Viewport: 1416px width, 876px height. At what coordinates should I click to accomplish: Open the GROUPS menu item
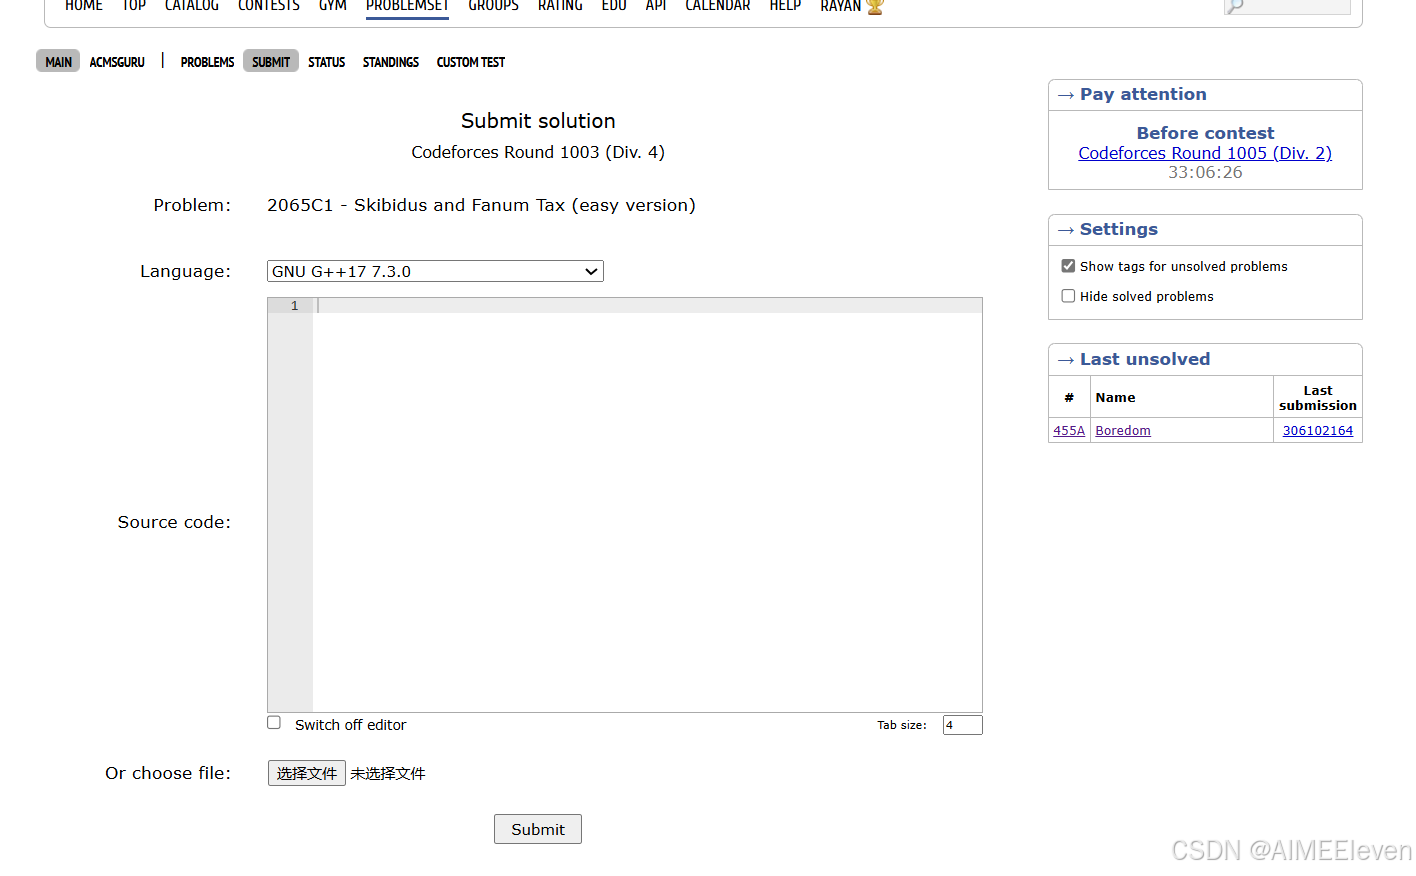[x=493, y=6]
